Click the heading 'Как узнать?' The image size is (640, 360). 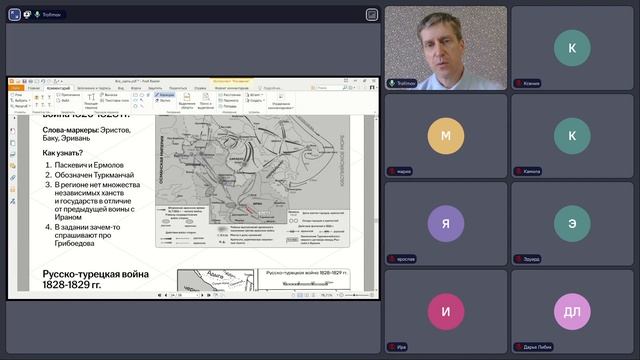click(62, 153)
